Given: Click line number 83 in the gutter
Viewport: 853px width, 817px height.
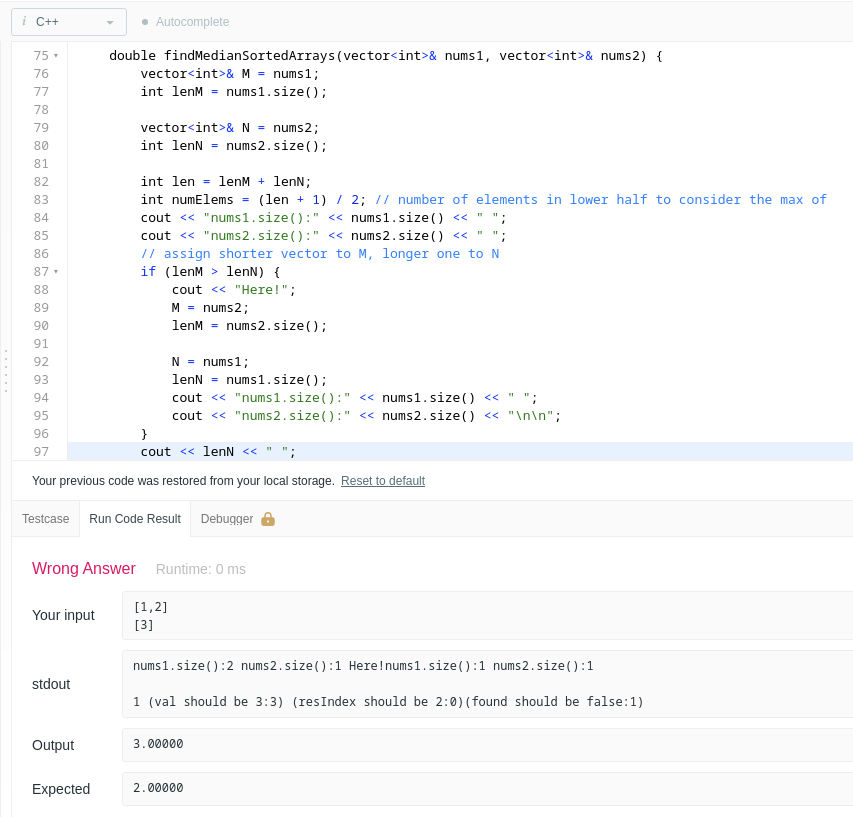Looking at the screenshot, I should [41, 200].
